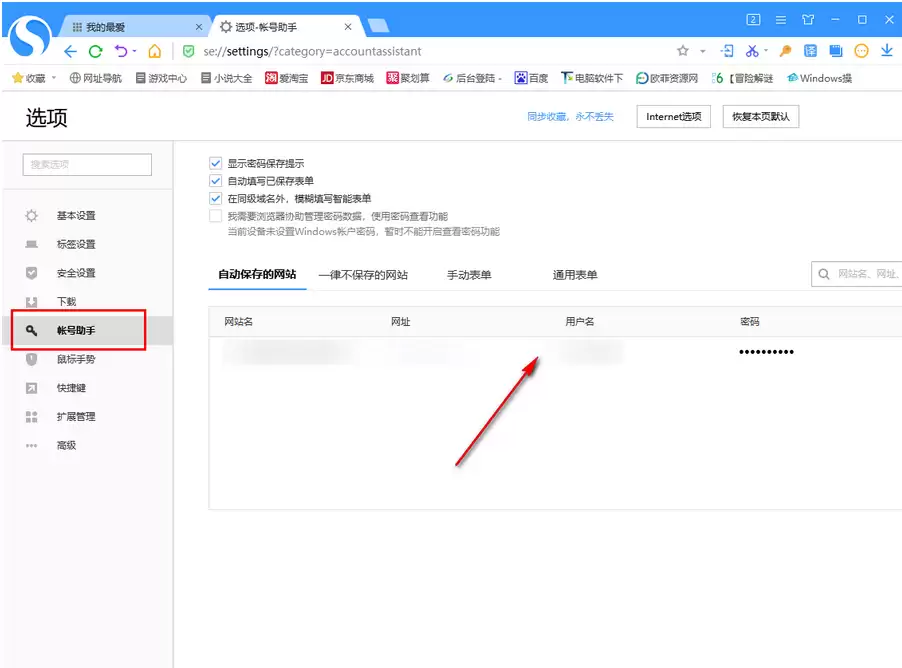Open 网址导航 bookmark

(x=95, y=78)
